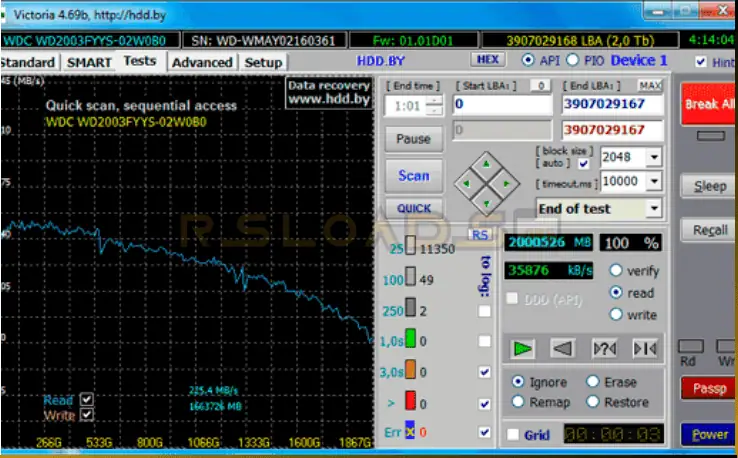Select the butterfly scan mode icon
The height and width of the screenshot is (458, 738).
tap(644, 348)
